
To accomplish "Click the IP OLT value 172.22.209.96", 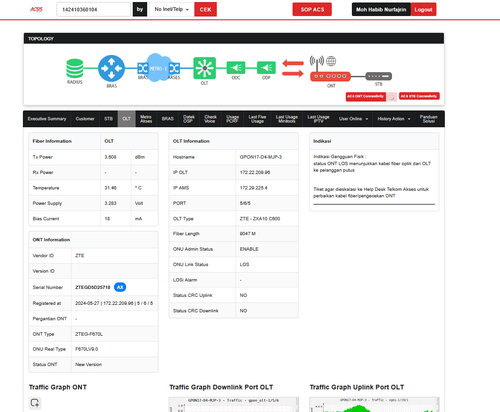I will (255, 172).
